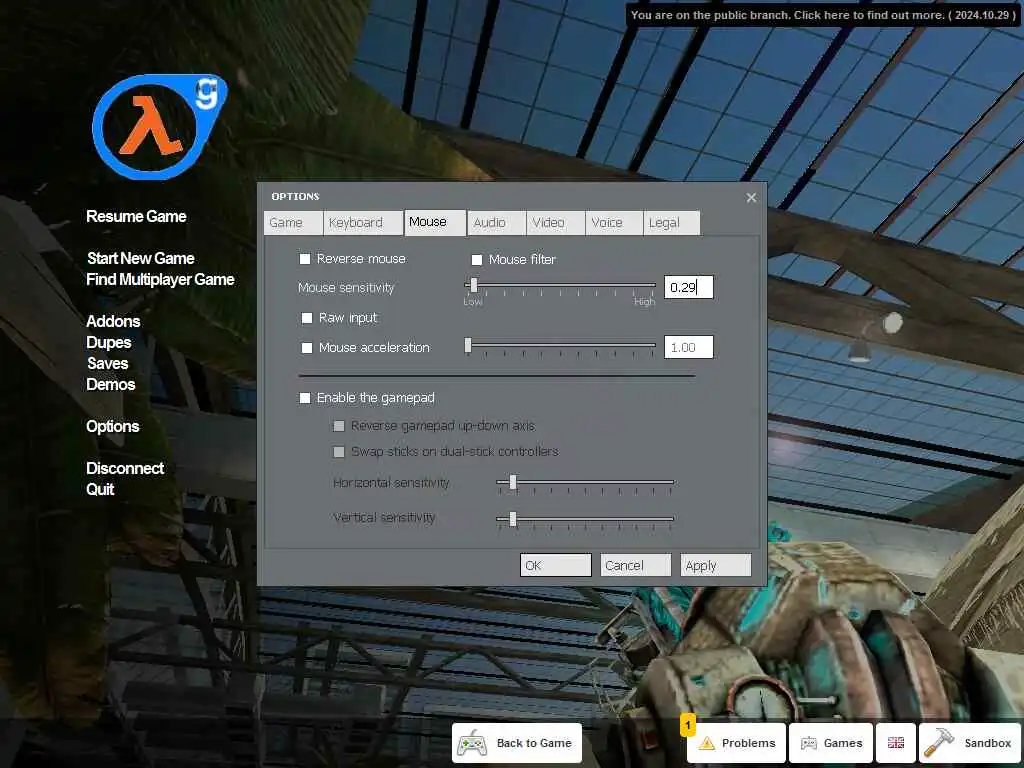Click the Mouse sensitivity slider handle
The height and width of the screenshot is (768, 1024).
[x=474, y=285]
